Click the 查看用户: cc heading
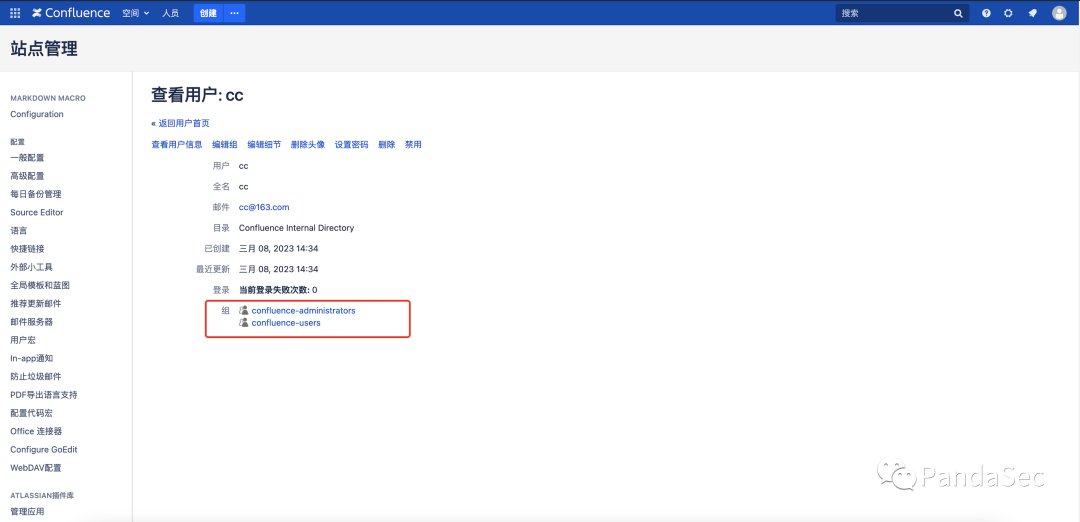 click(197, 96)
